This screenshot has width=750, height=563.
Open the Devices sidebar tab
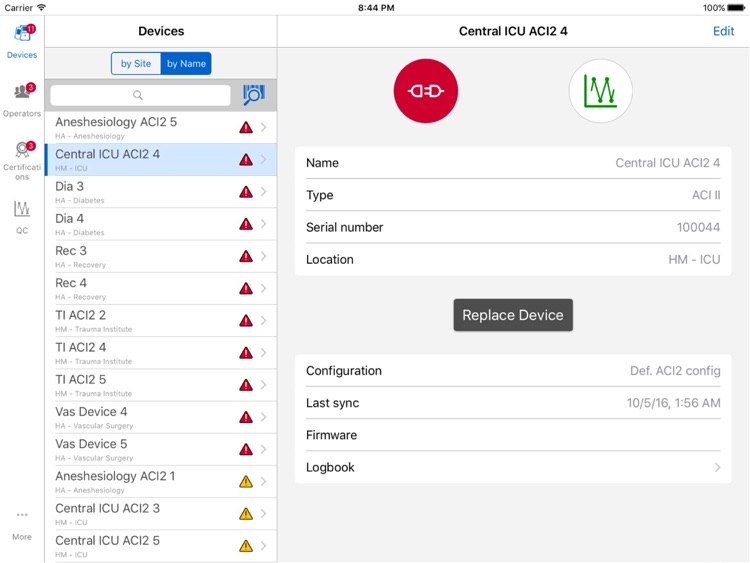click(22, 42)
